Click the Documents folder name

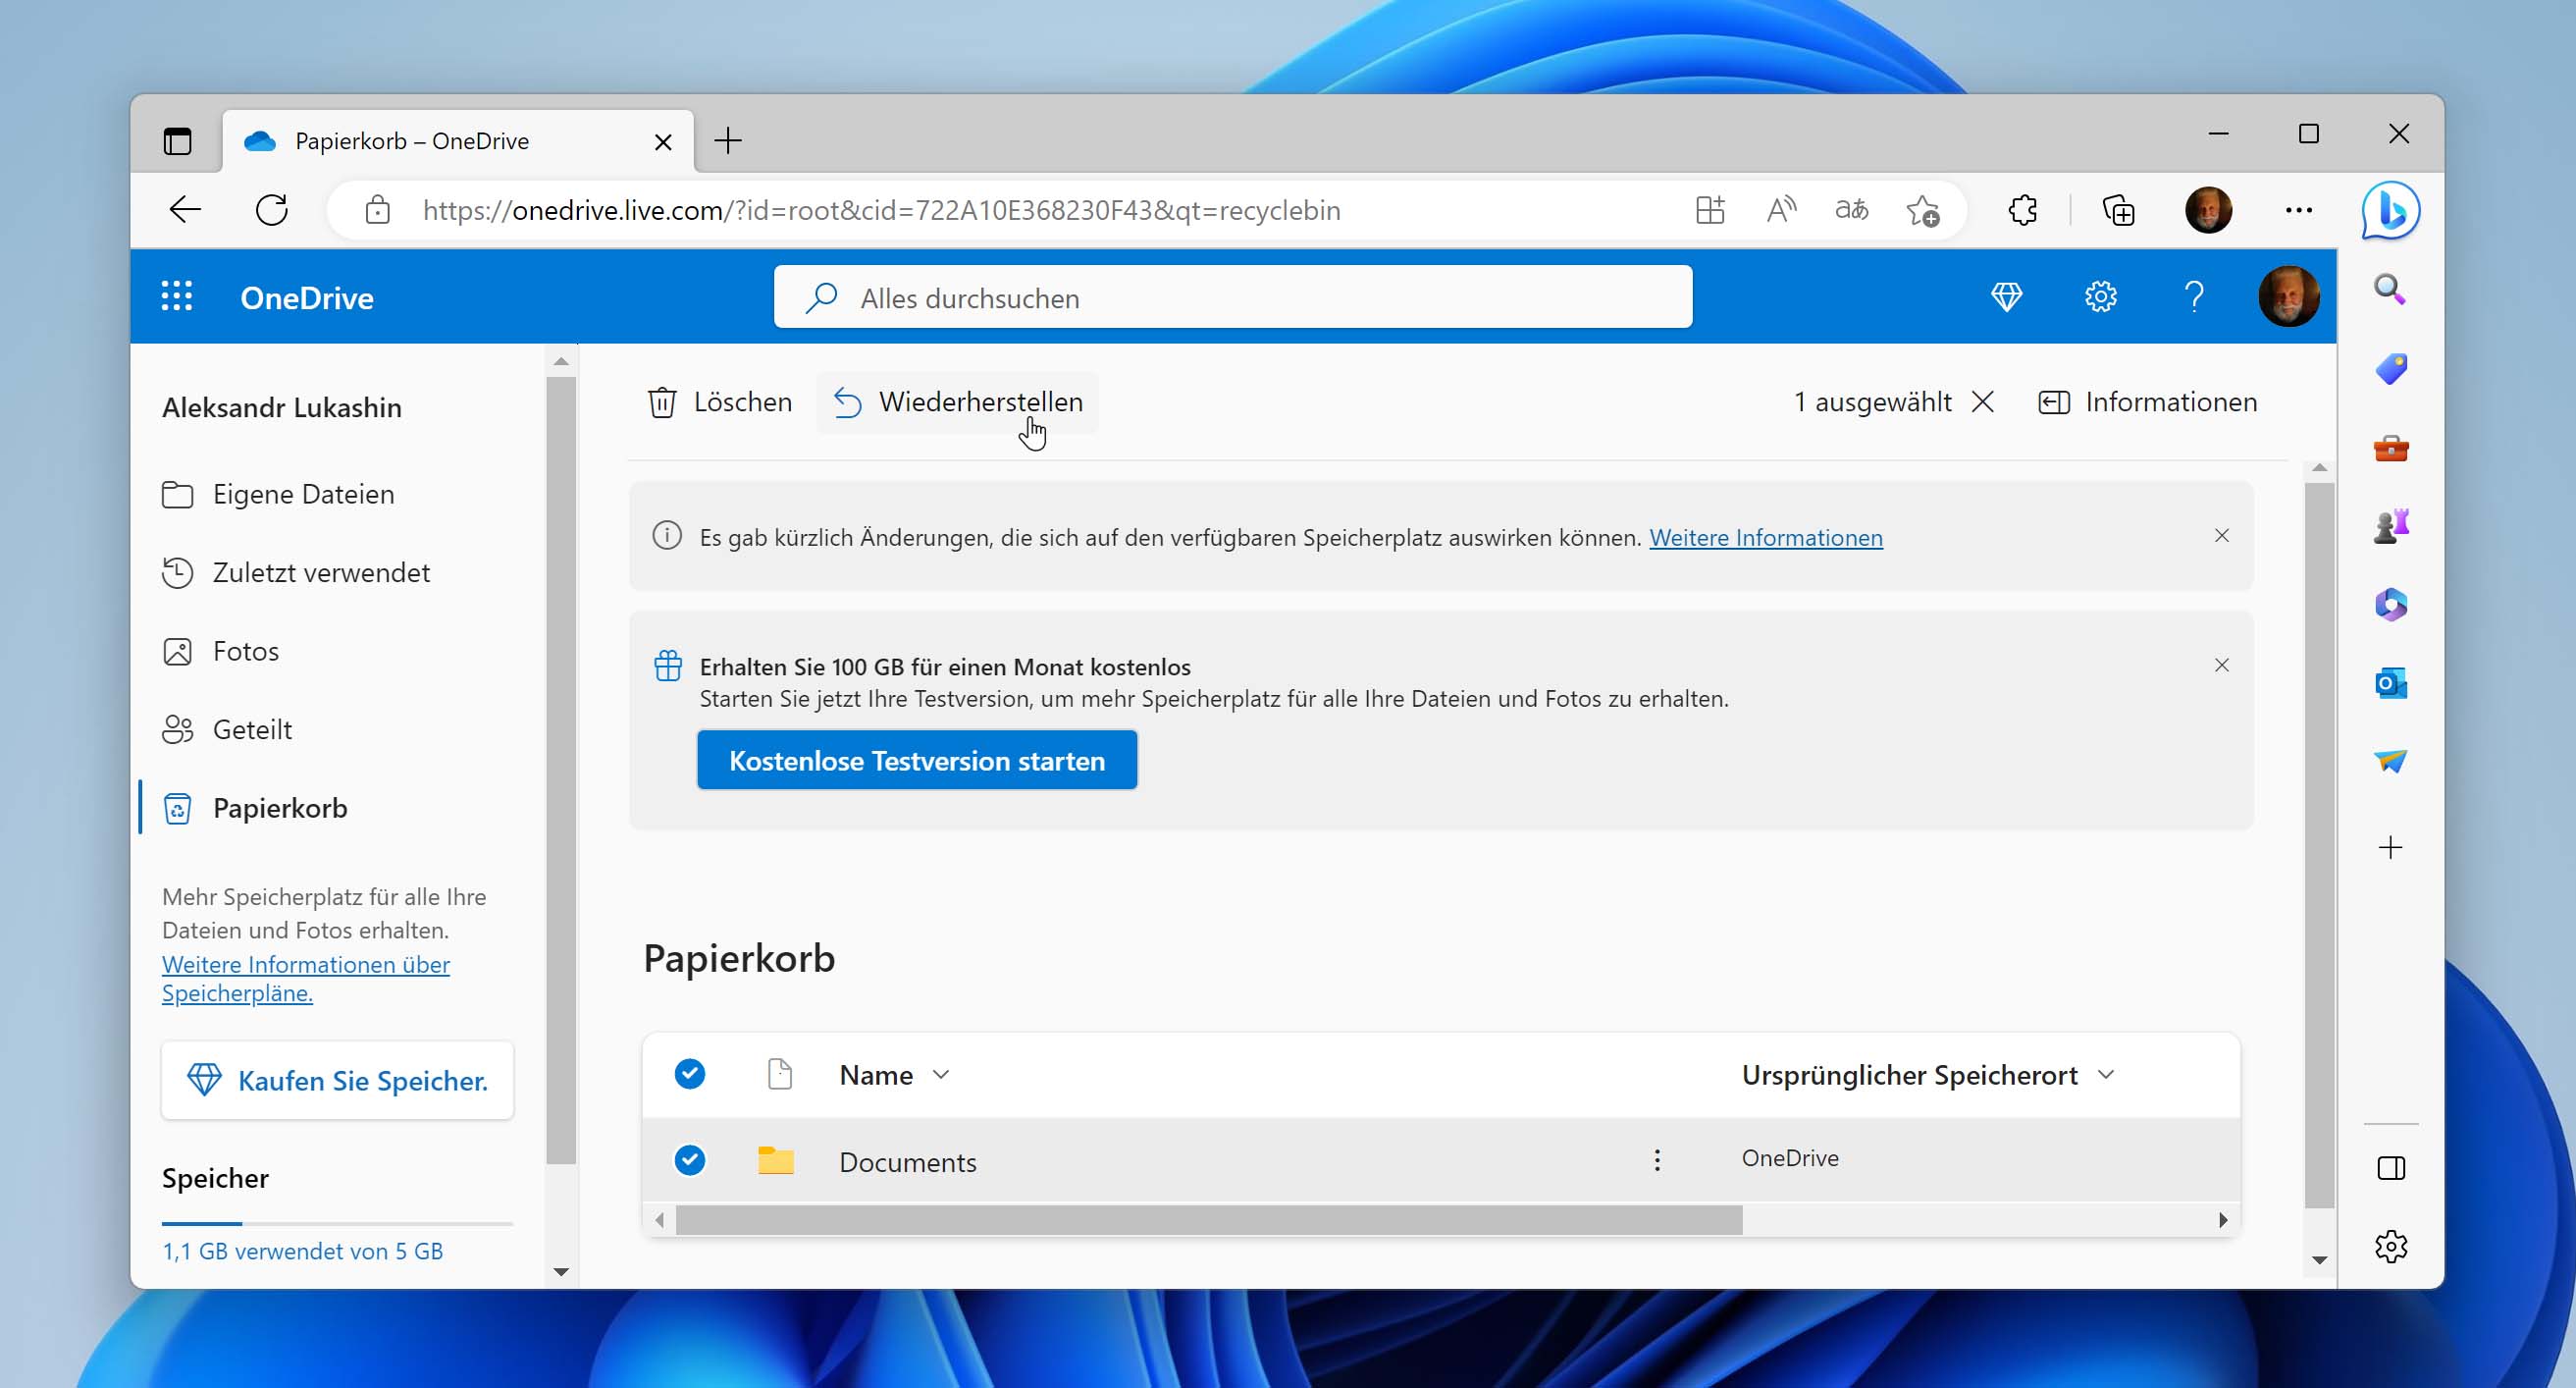point(907,1162)
